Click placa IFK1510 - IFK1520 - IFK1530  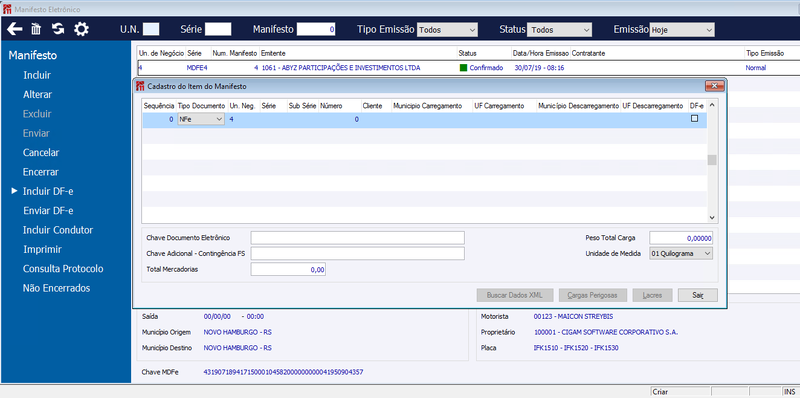[x=576, y=348]
